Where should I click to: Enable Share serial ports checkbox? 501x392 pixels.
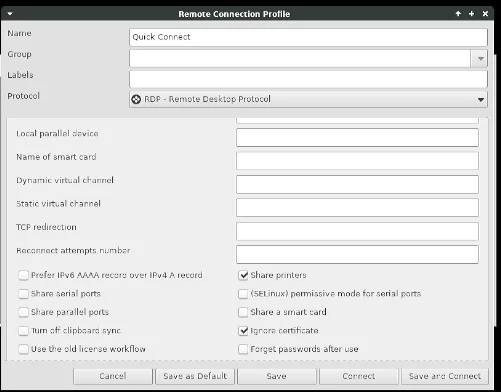pos(23,294)
